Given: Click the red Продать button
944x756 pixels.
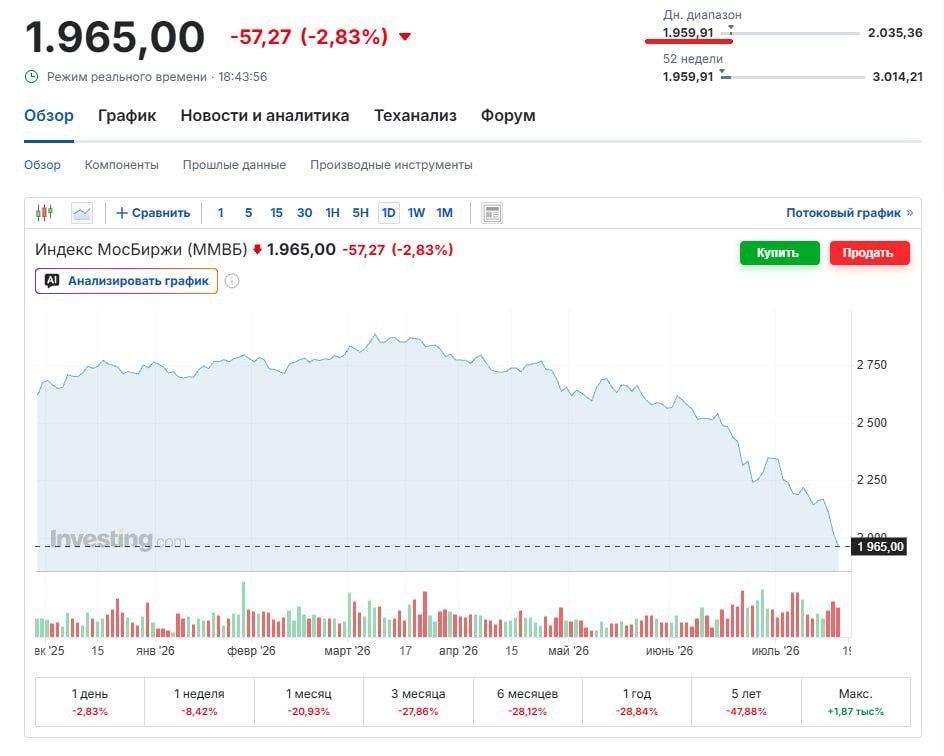Looking at the screenshot, I should click(869, 253).
